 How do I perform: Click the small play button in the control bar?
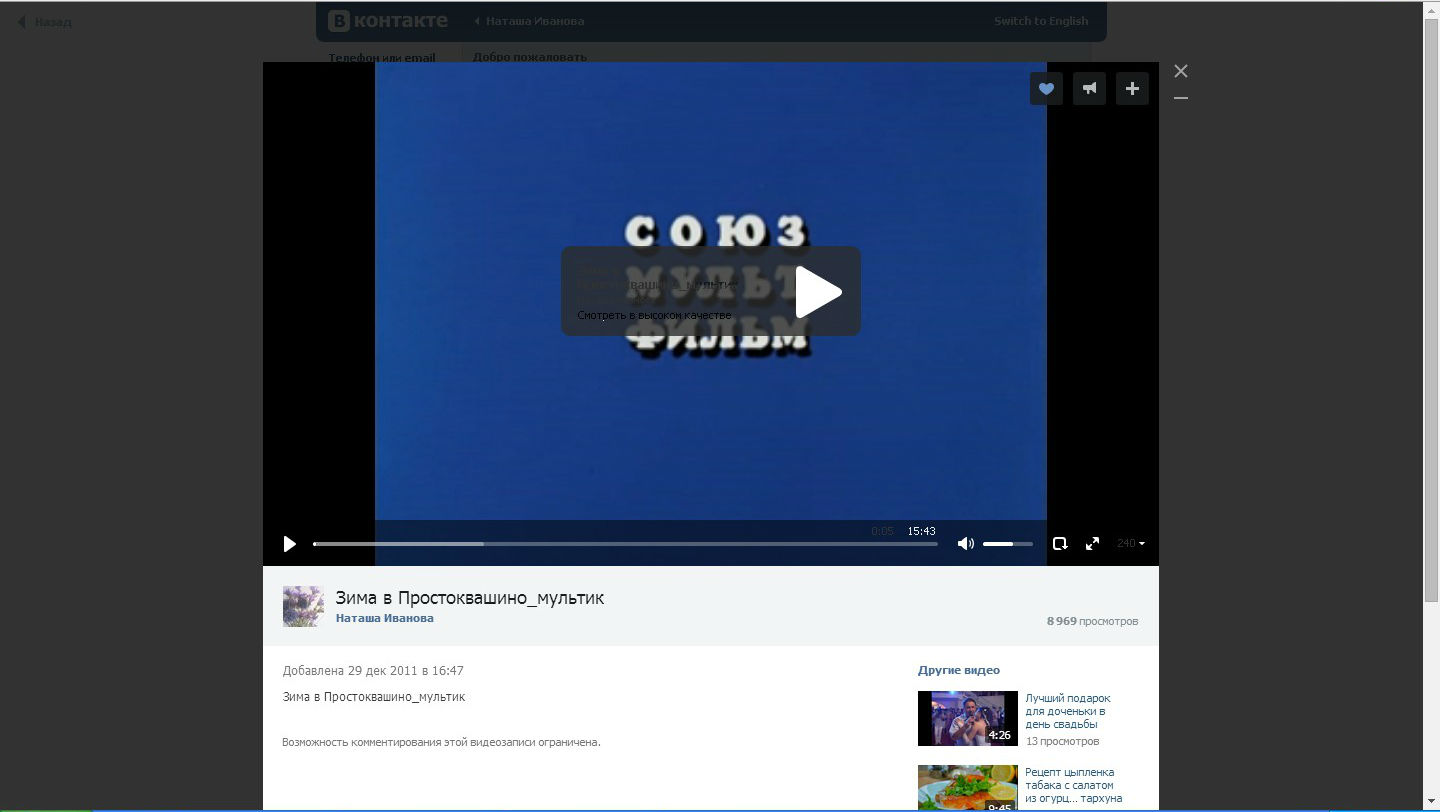(289, 544)
